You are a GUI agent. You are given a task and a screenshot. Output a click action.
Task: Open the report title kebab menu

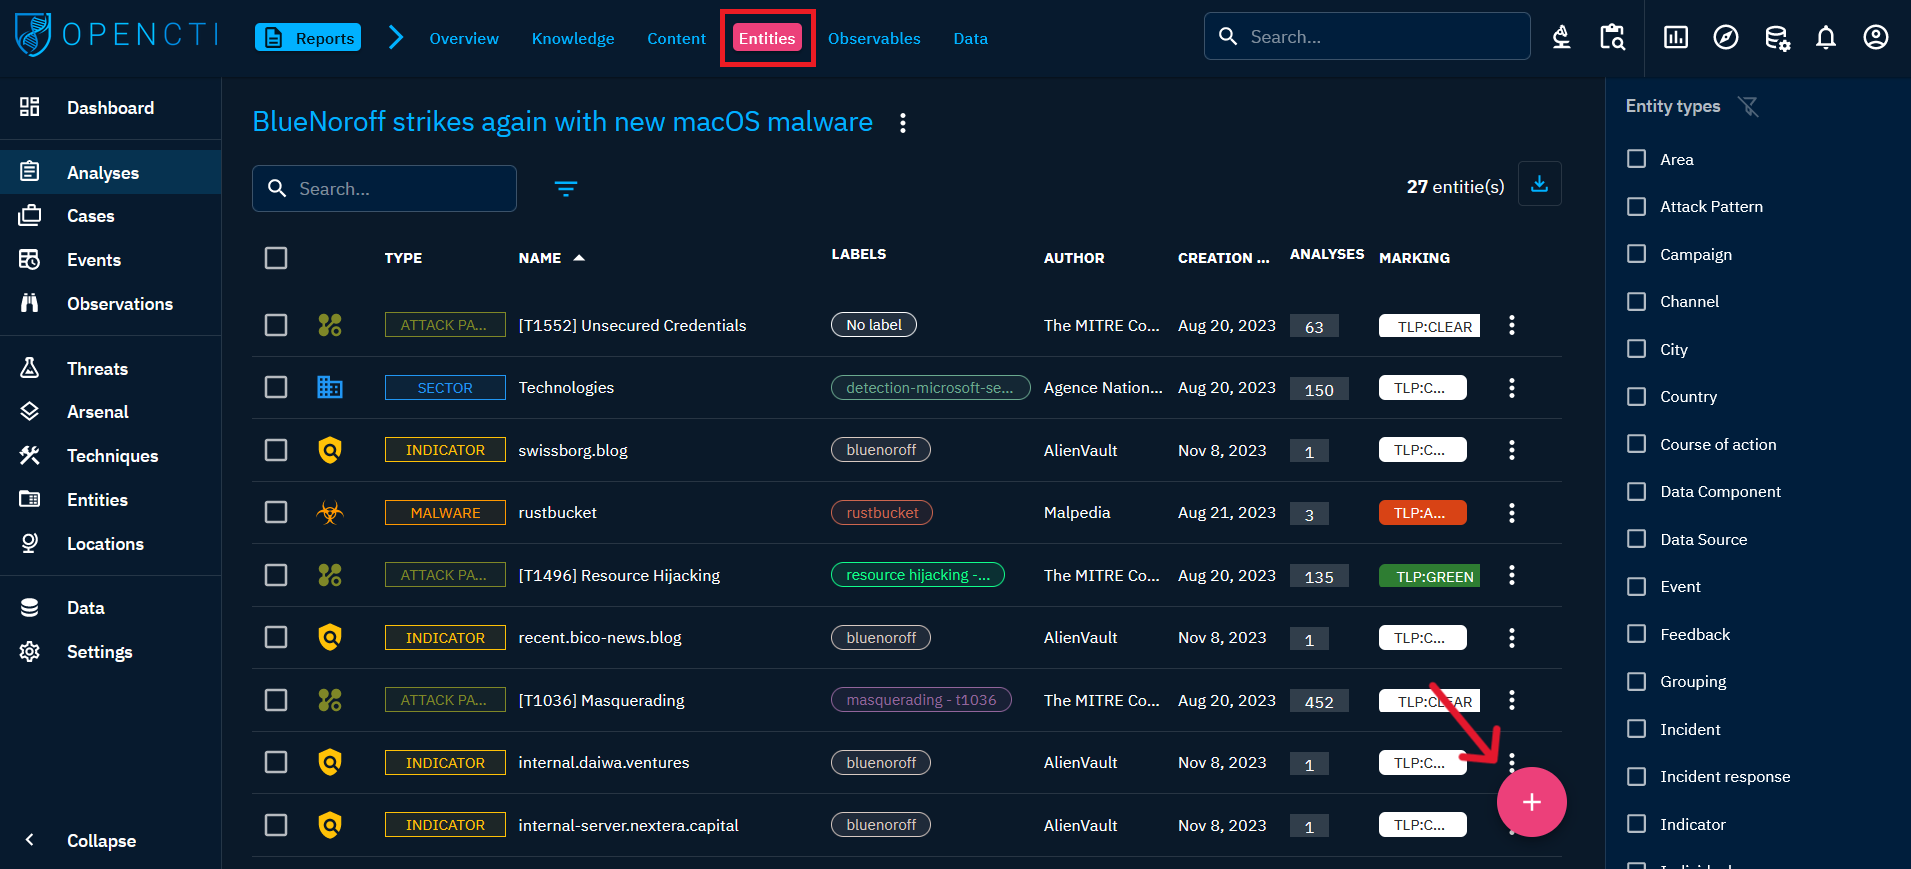(903, 123)
